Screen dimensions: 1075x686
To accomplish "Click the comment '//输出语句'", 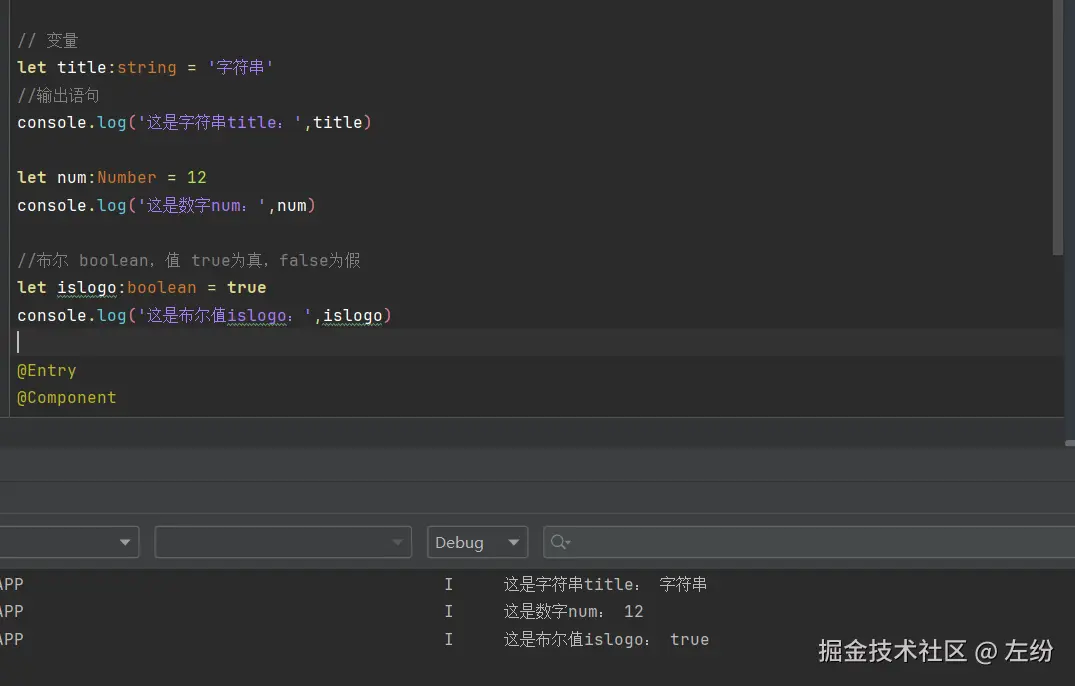I will (x=58, y=95).
